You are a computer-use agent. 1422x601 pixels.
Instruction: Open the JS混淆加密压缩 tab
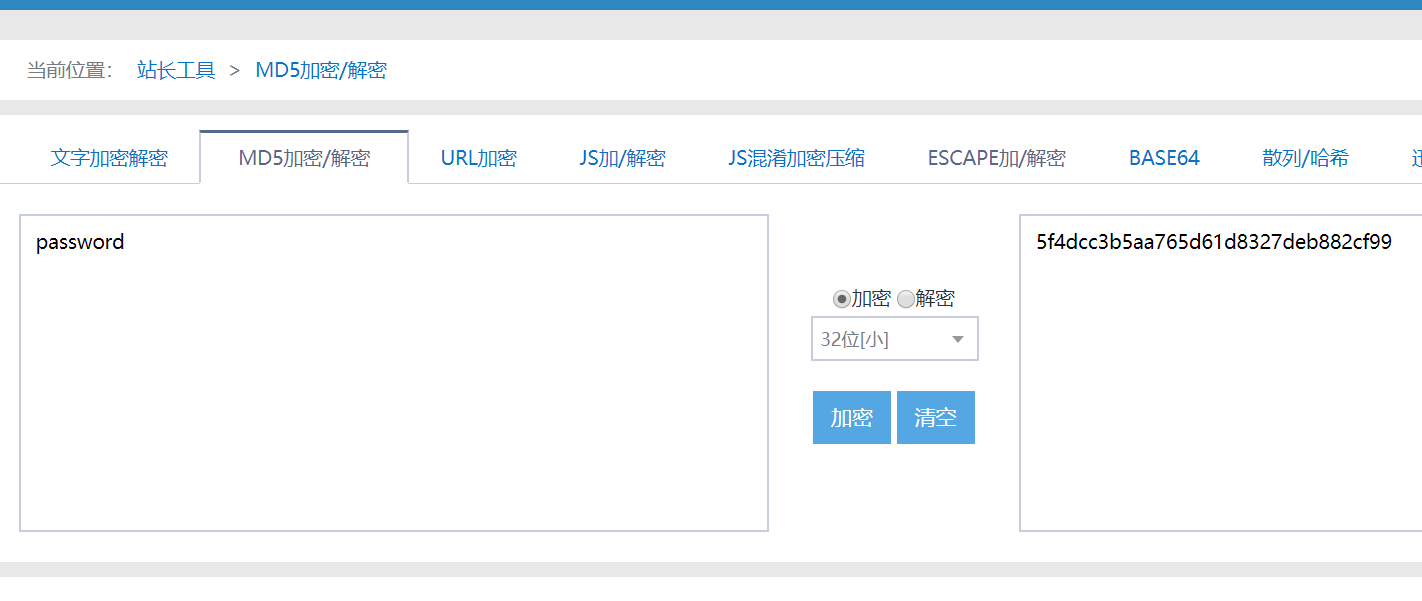point(796,158)
